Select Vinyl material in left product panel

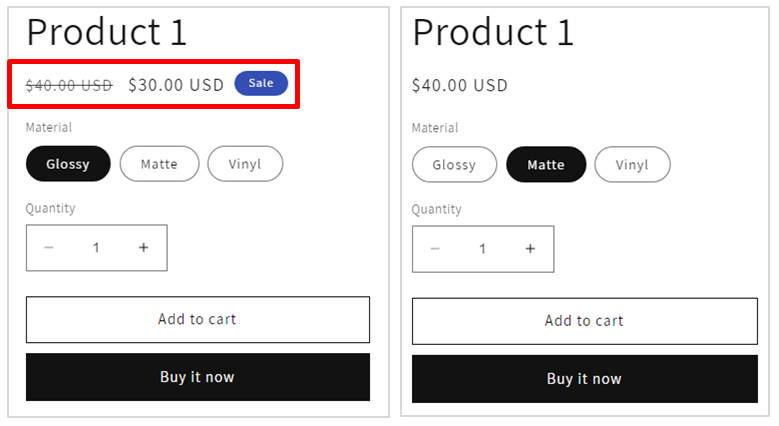245,164
